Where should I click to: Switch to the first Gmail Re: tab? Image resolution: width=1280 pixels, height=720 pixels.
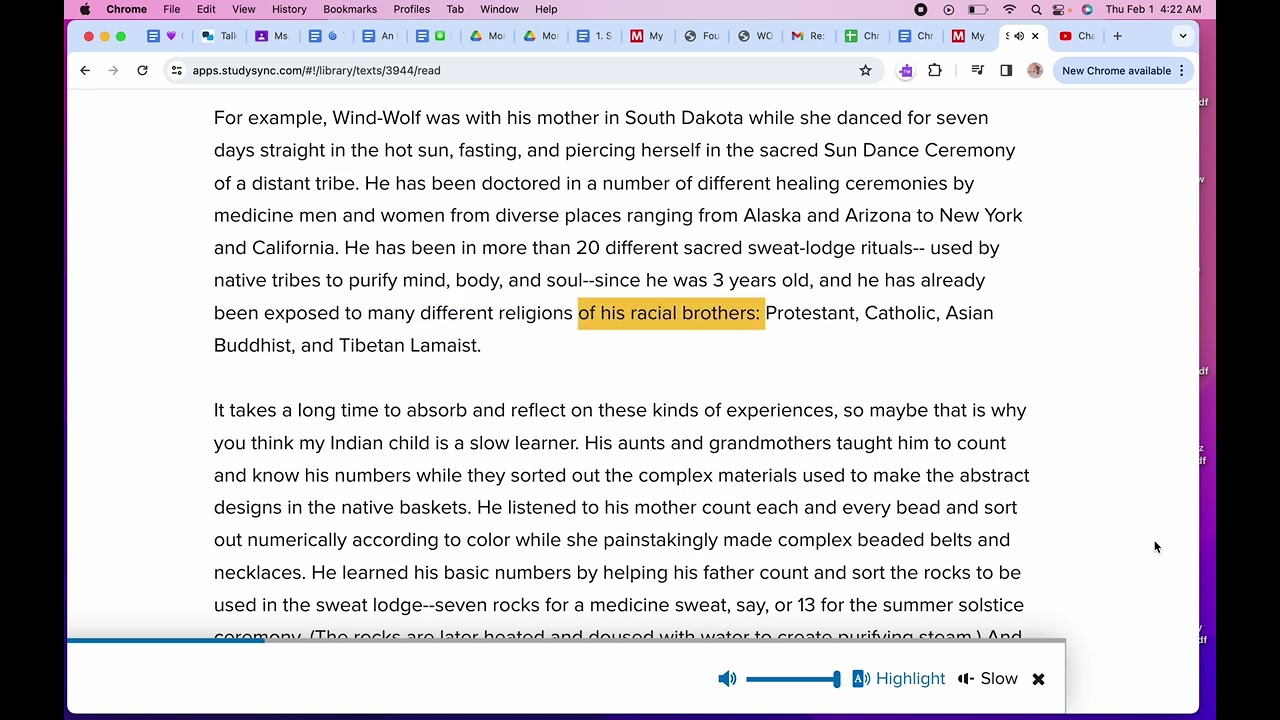tap(808, 36)
